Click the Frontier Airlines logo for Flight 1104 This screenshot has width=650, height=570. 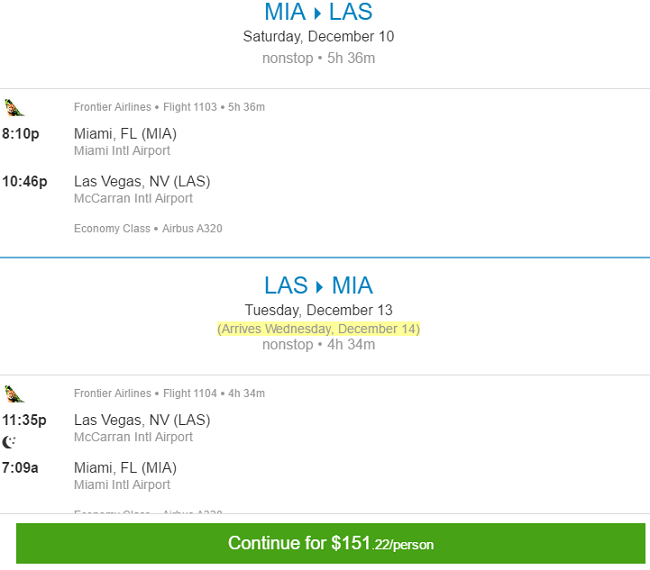pyautogui.click(x=14, y=394)
